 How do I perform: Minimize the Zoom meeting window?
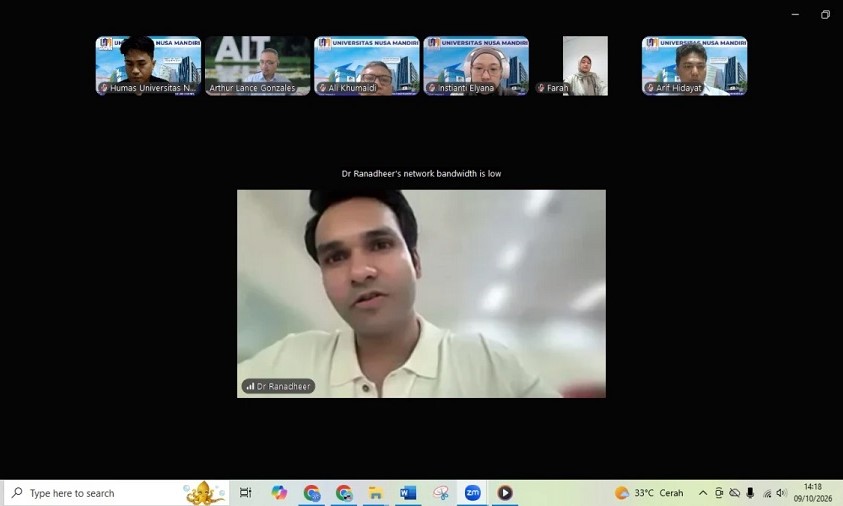click(795, 15)
